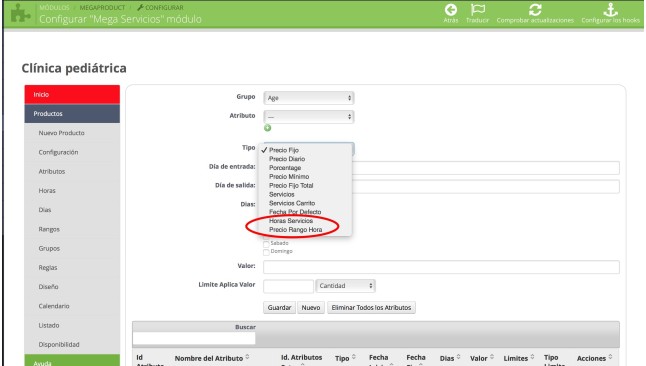646x366 pixels.
Task: Open the Atributo dropdown
Action: 309,117
